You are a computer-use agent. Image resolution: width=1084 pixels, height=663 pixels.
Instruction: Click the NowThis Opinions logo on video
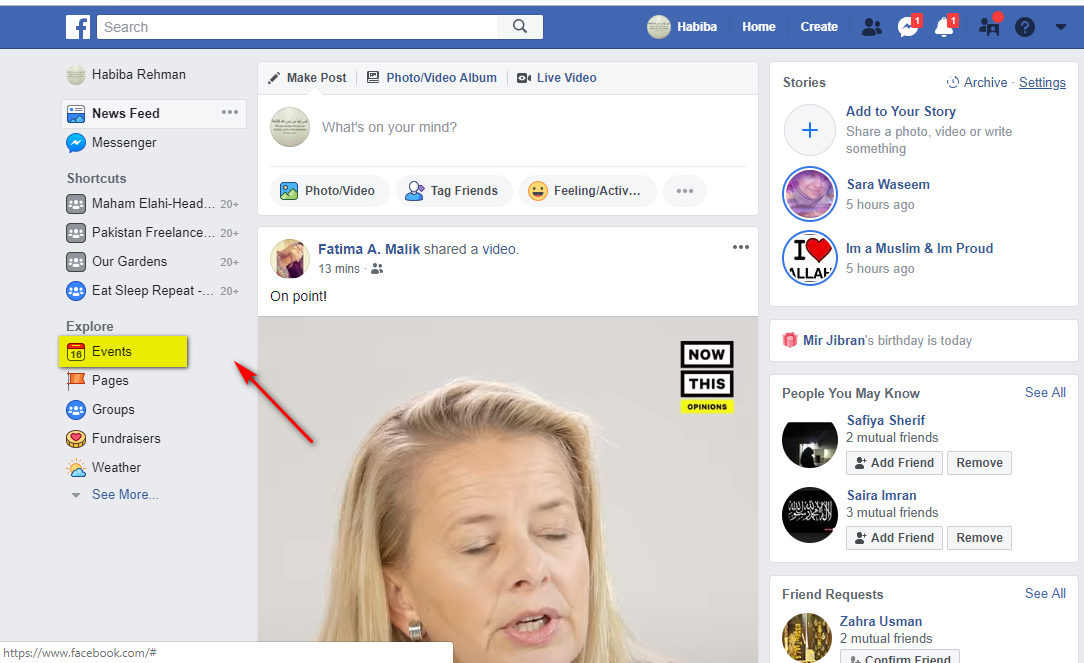707,377
